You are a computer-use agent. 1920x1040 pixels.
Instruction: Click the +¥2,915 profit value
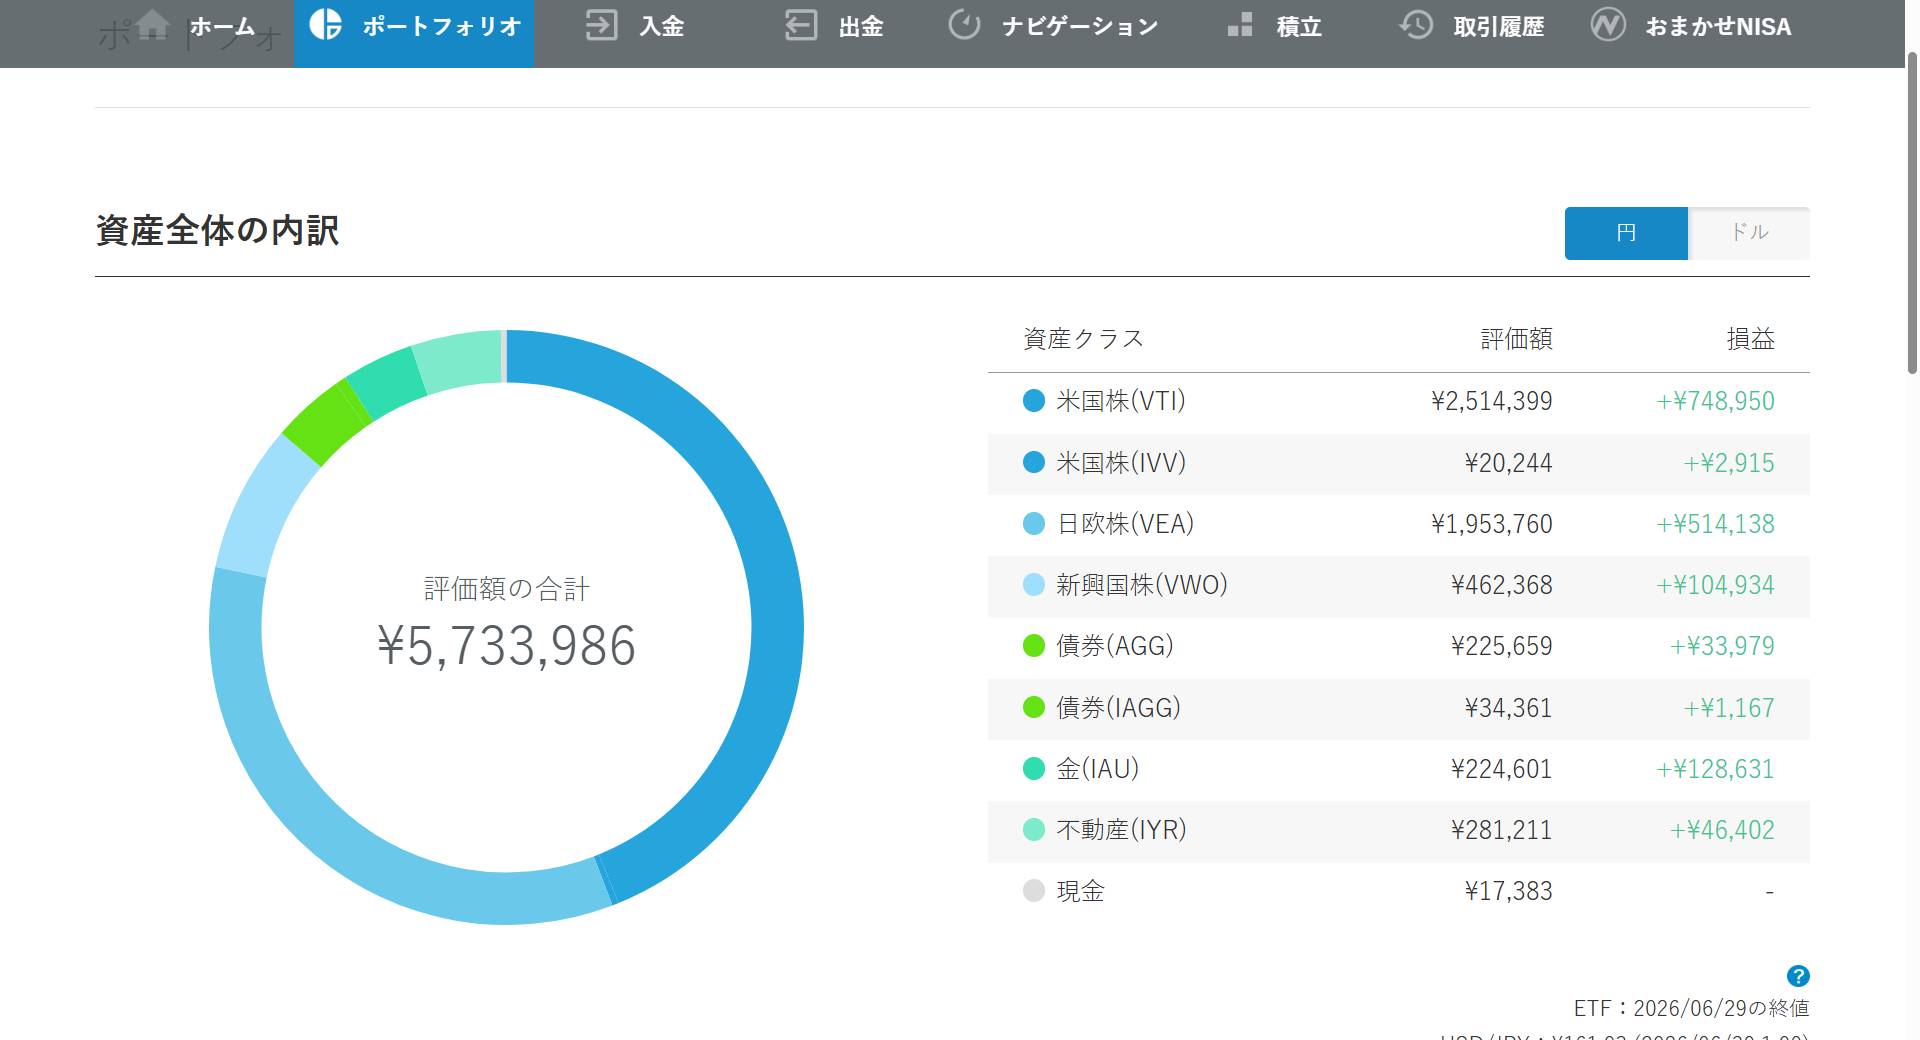(1728, 462)
